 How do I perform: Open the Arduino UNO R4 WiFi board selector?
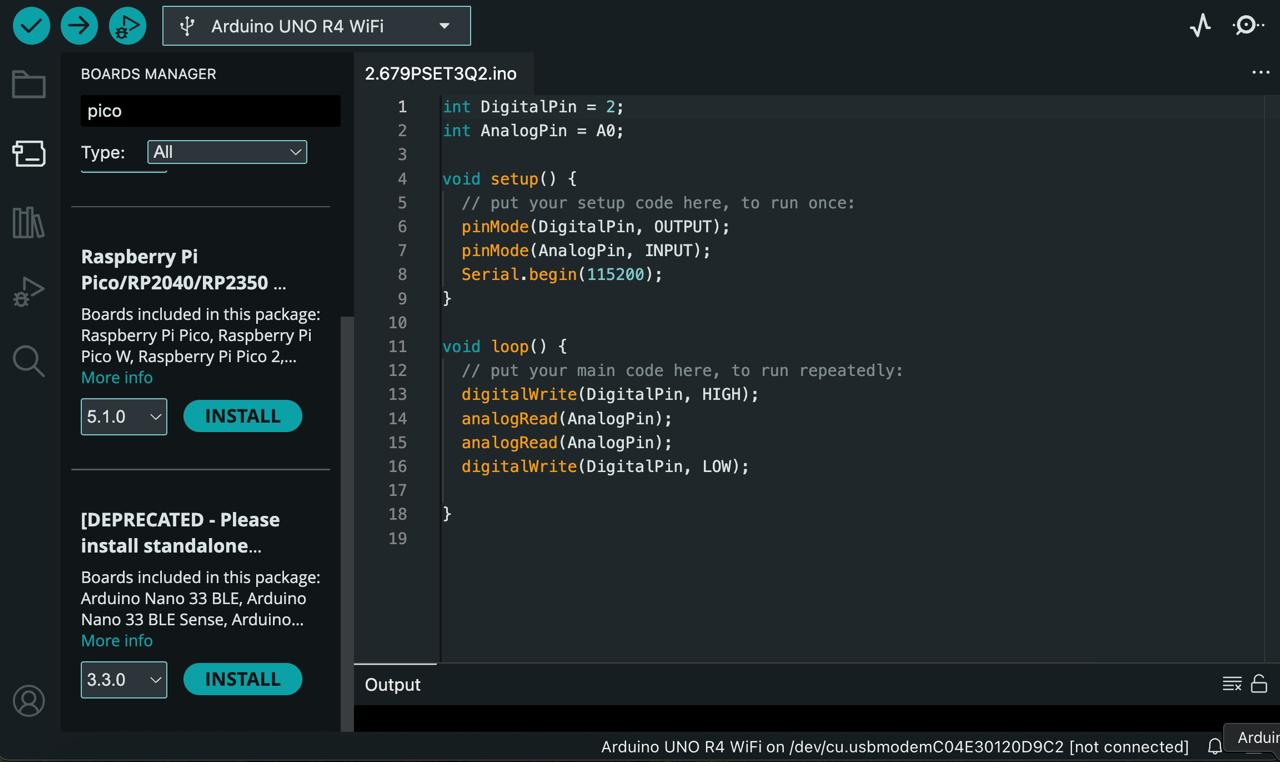click(x=316, y=26)
